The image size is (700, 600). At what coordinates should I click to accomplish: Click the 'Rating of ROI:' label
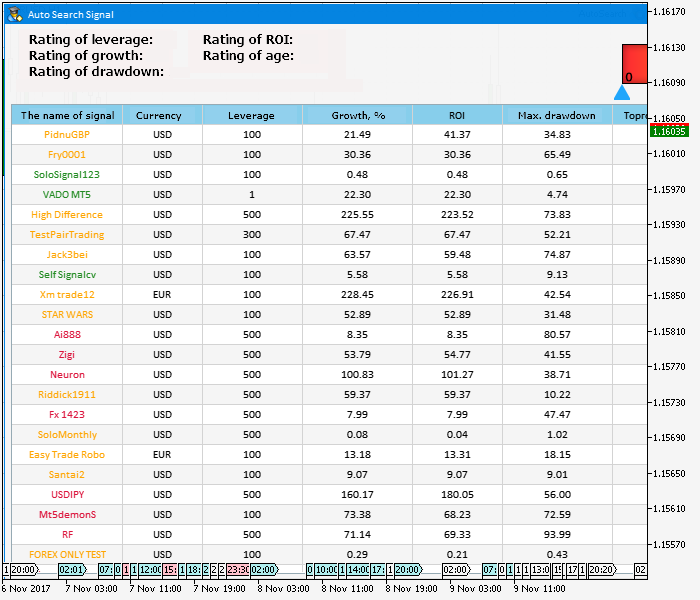tap(248, 40)
